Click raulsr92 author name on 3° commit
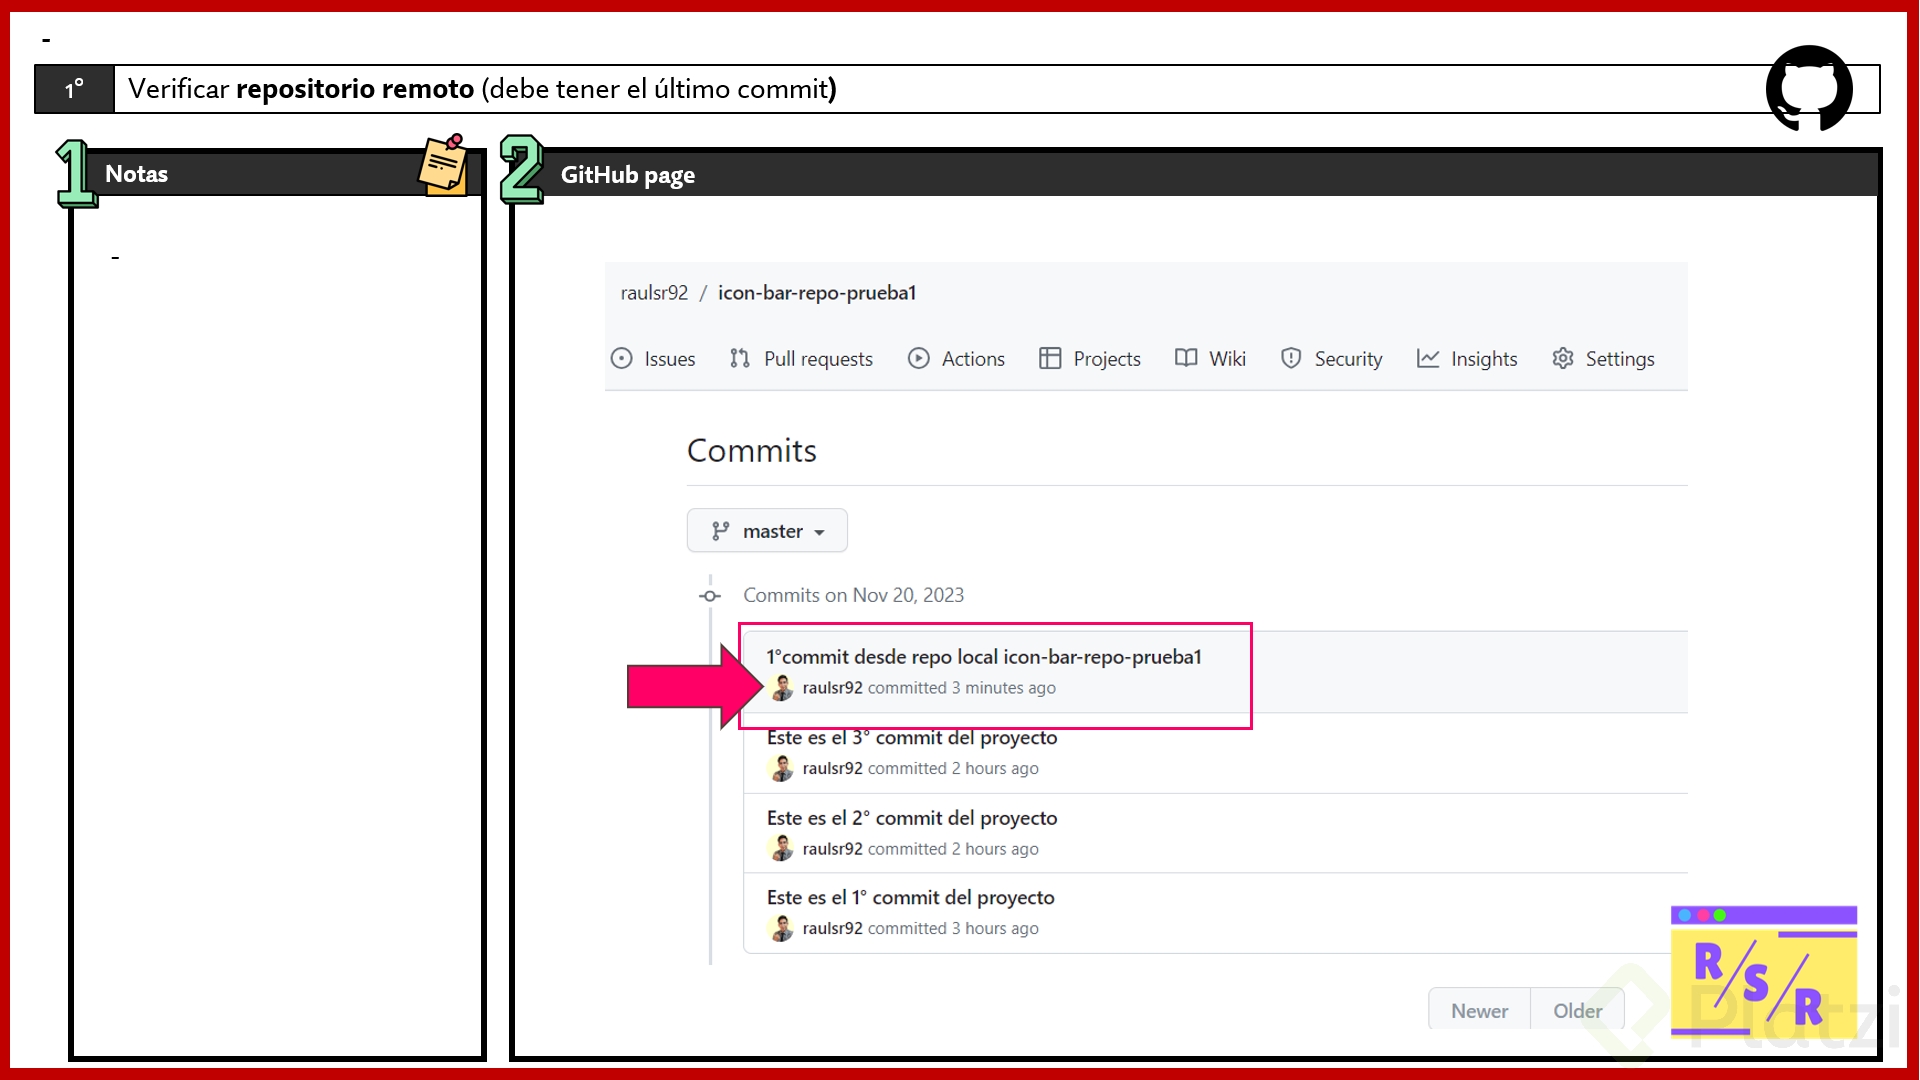 coord(832,768)
